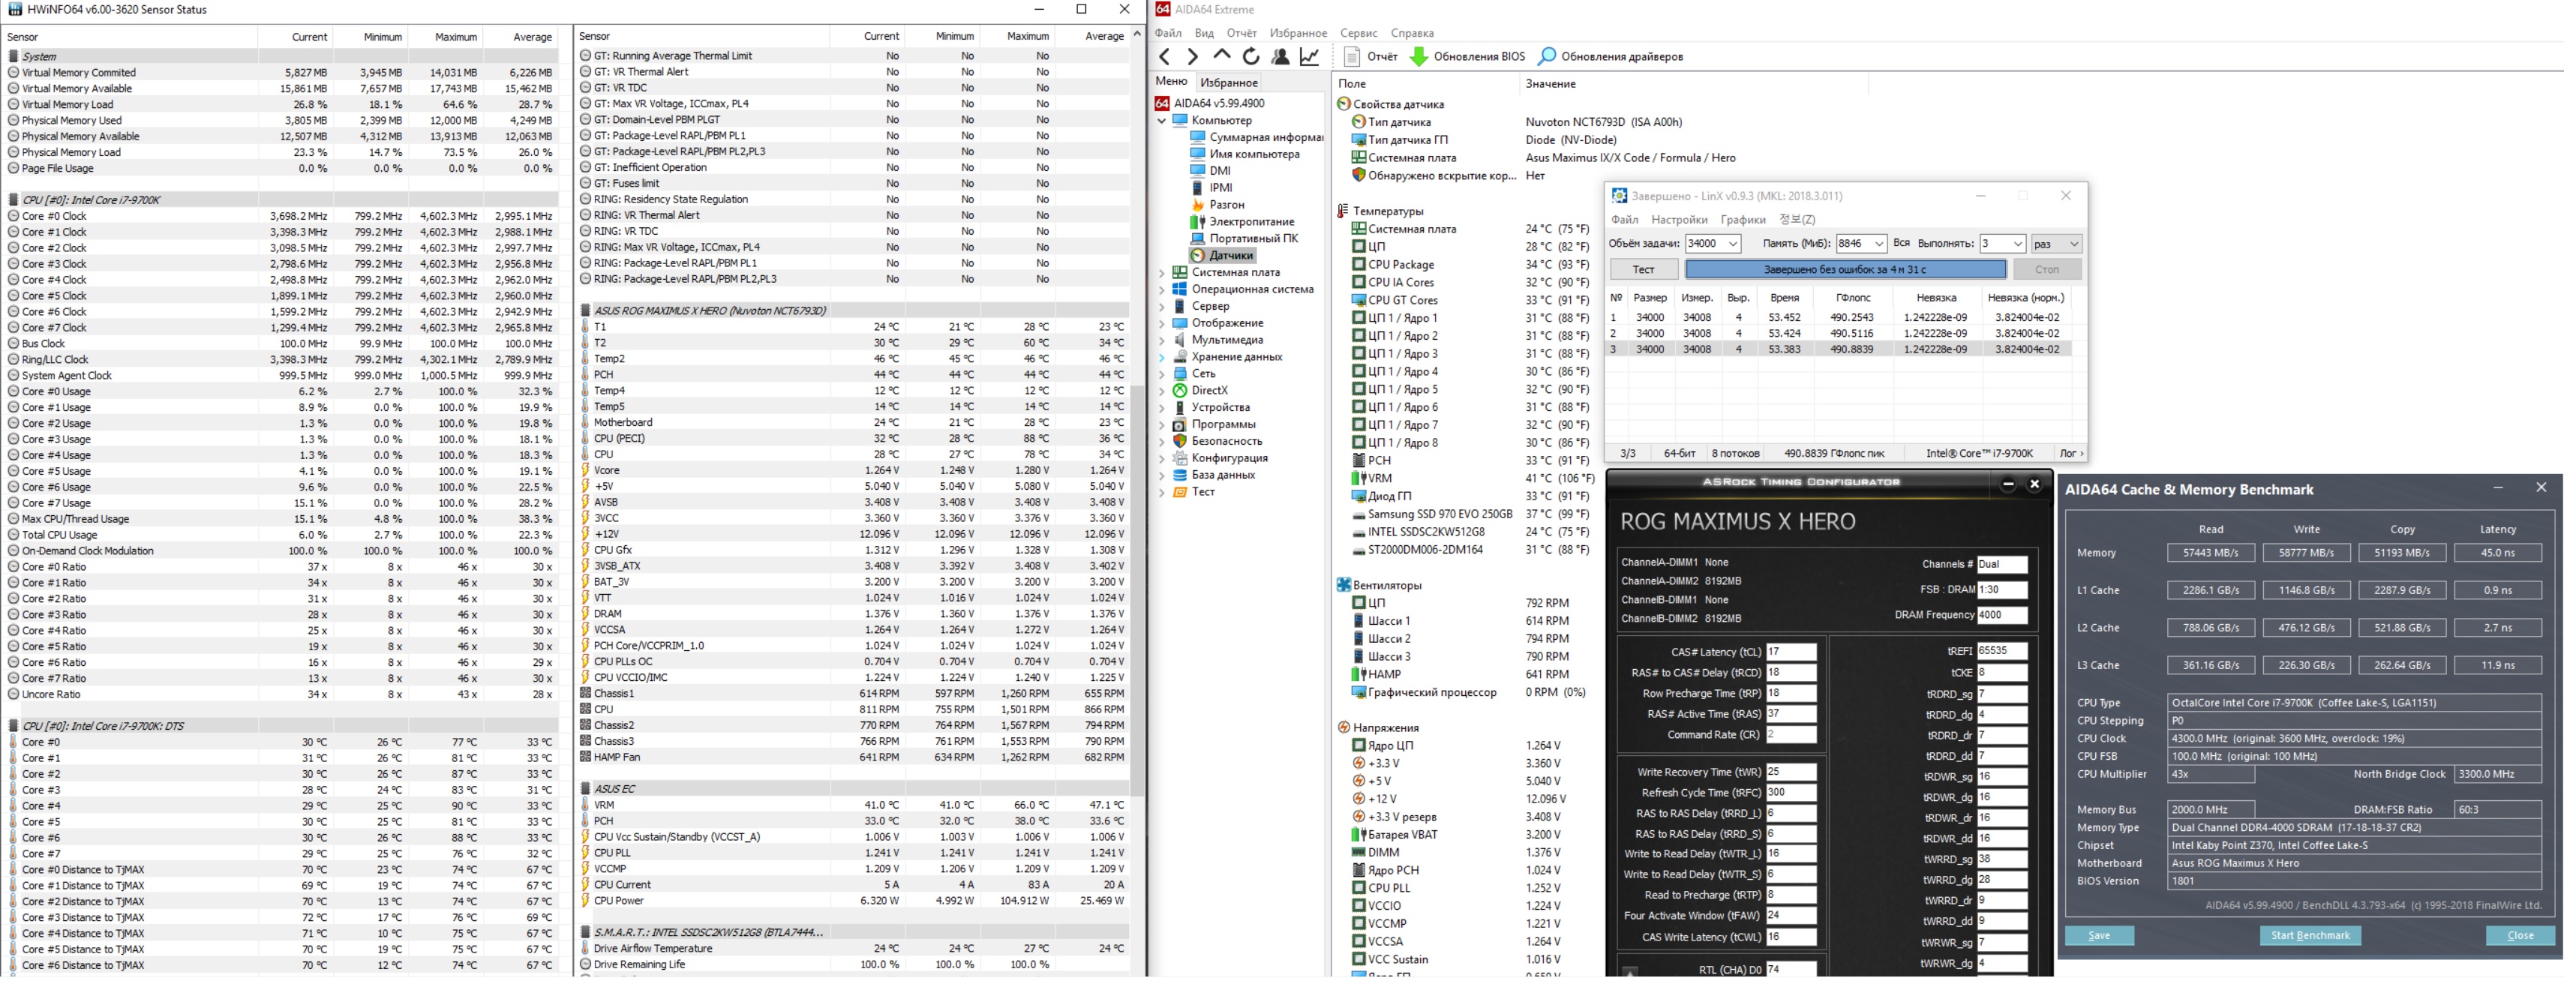Switch to the Избранное sidebar tab
The width and height of the screenshot is (2576, 990).
click(1229, 83)
